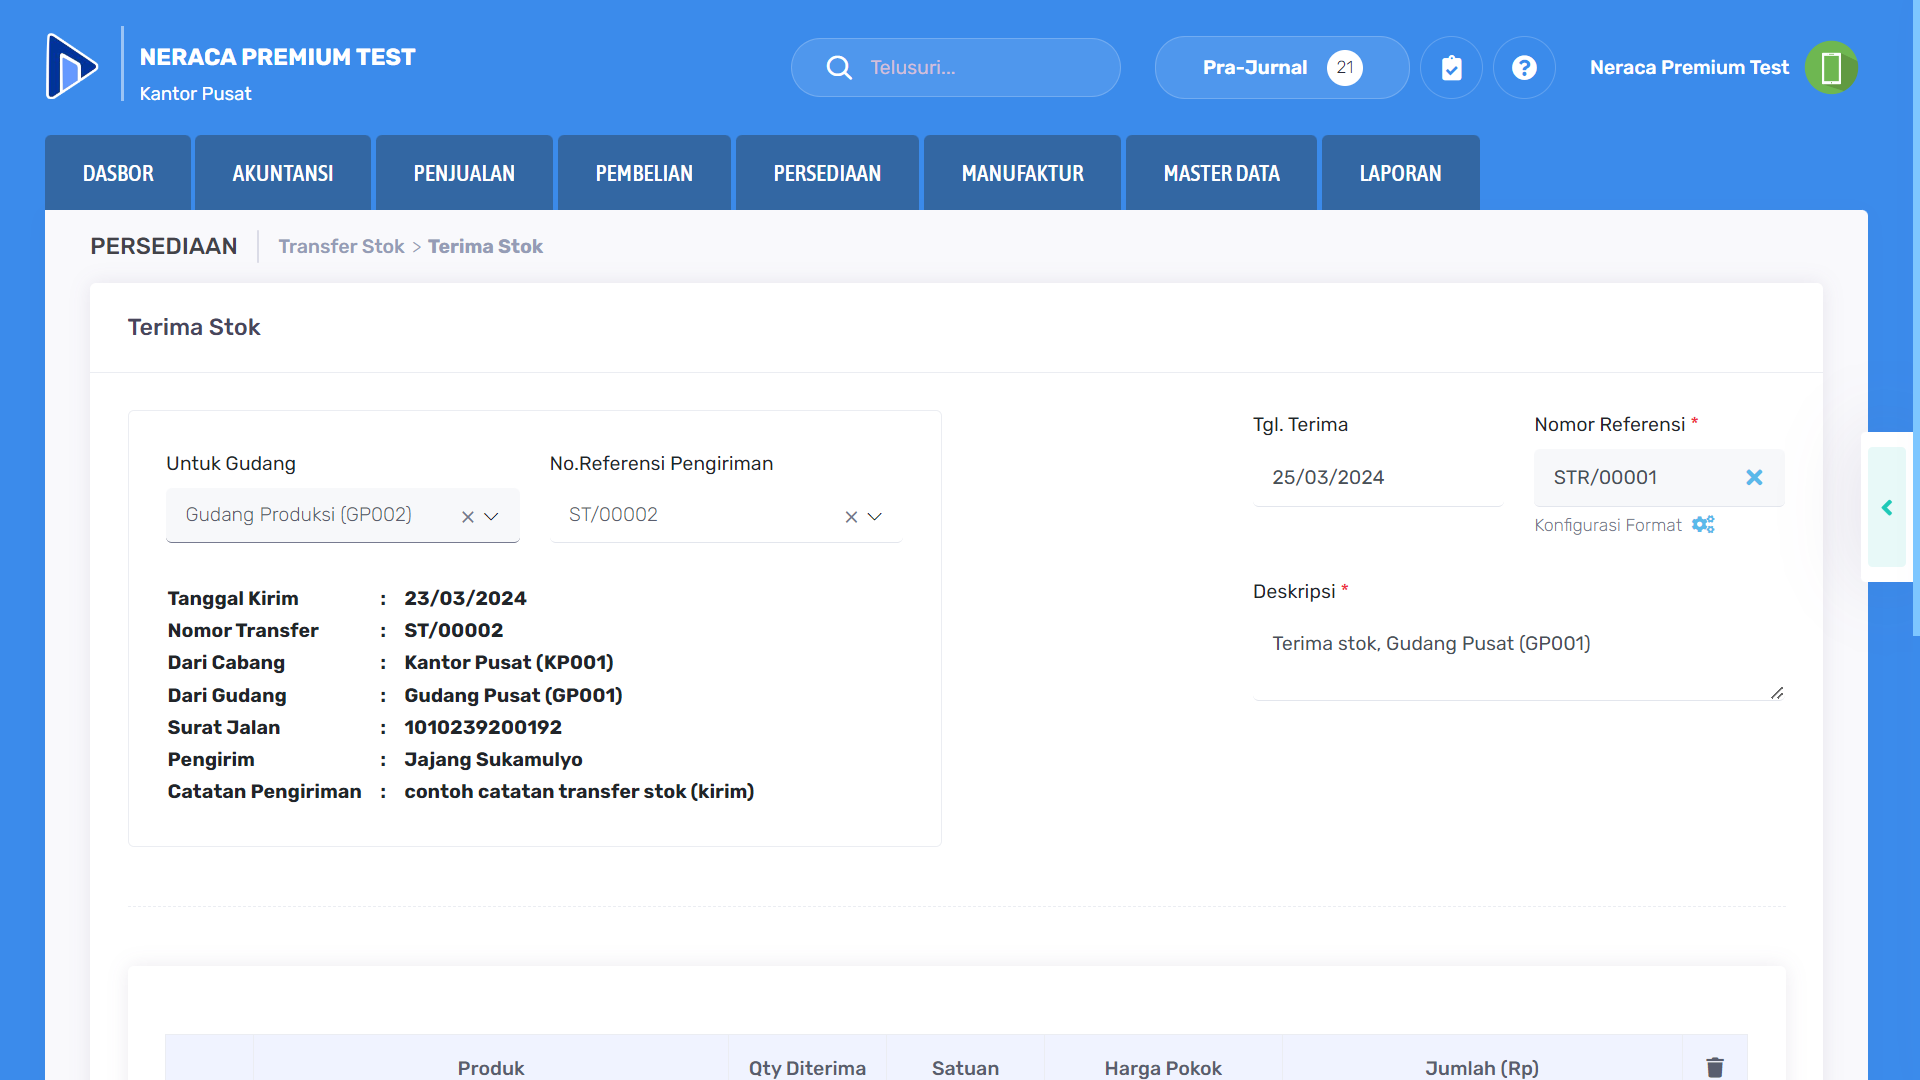Open the Untuk Gudang dropdown arrow
This screenshot has height=1080, width=1920.
491,517
